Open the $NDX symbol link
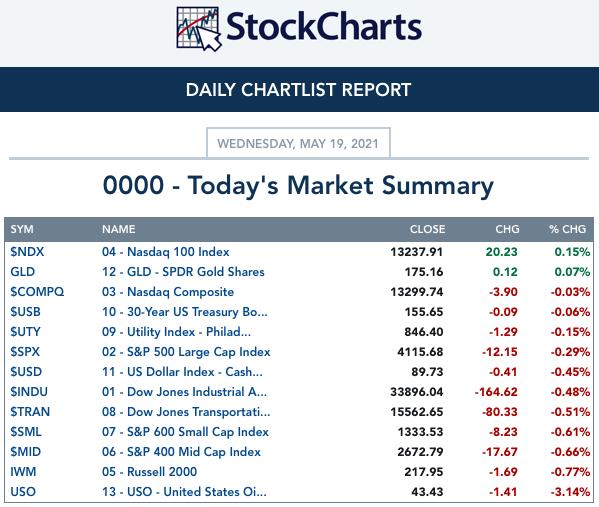 click(x=27, y=252)
